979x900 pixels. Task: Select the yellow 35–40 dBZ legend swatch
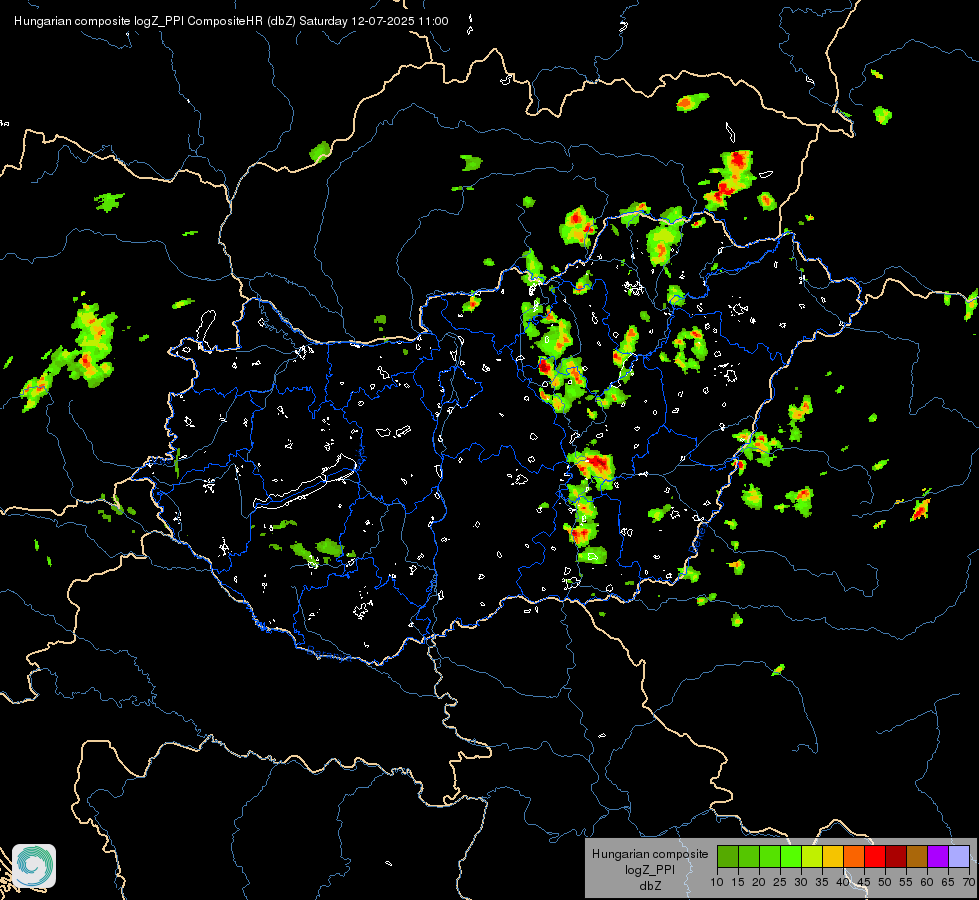coord(833,857)
